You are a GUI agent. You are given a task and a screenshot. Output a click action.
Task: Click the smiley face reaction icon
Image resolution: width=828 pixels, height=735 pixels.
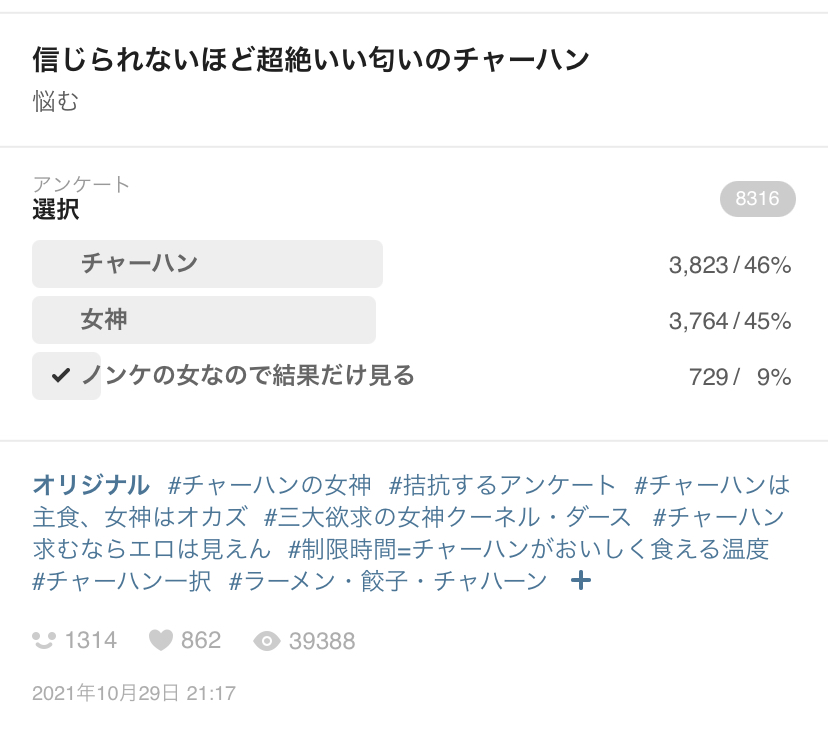[x=44, y=640]
